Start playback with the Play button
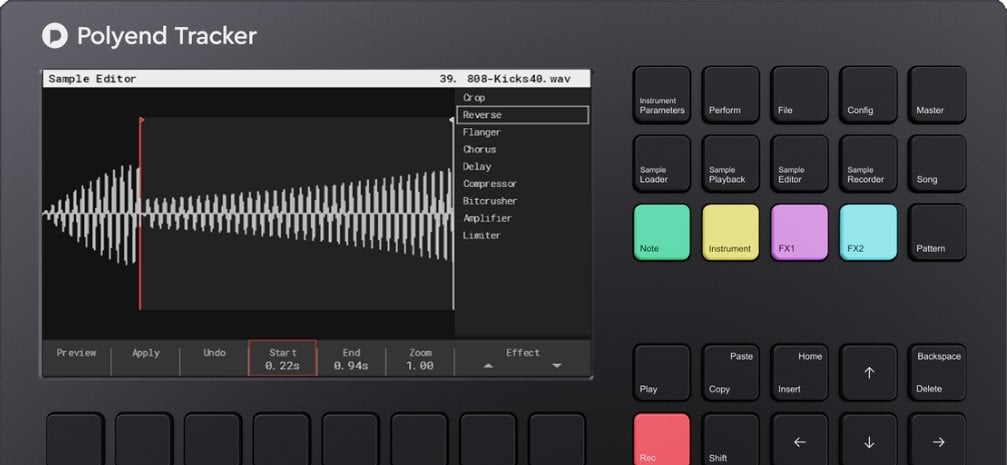The height and width of the screenshot is (465, 1007). pyautogui.click(x=661, y=373)
